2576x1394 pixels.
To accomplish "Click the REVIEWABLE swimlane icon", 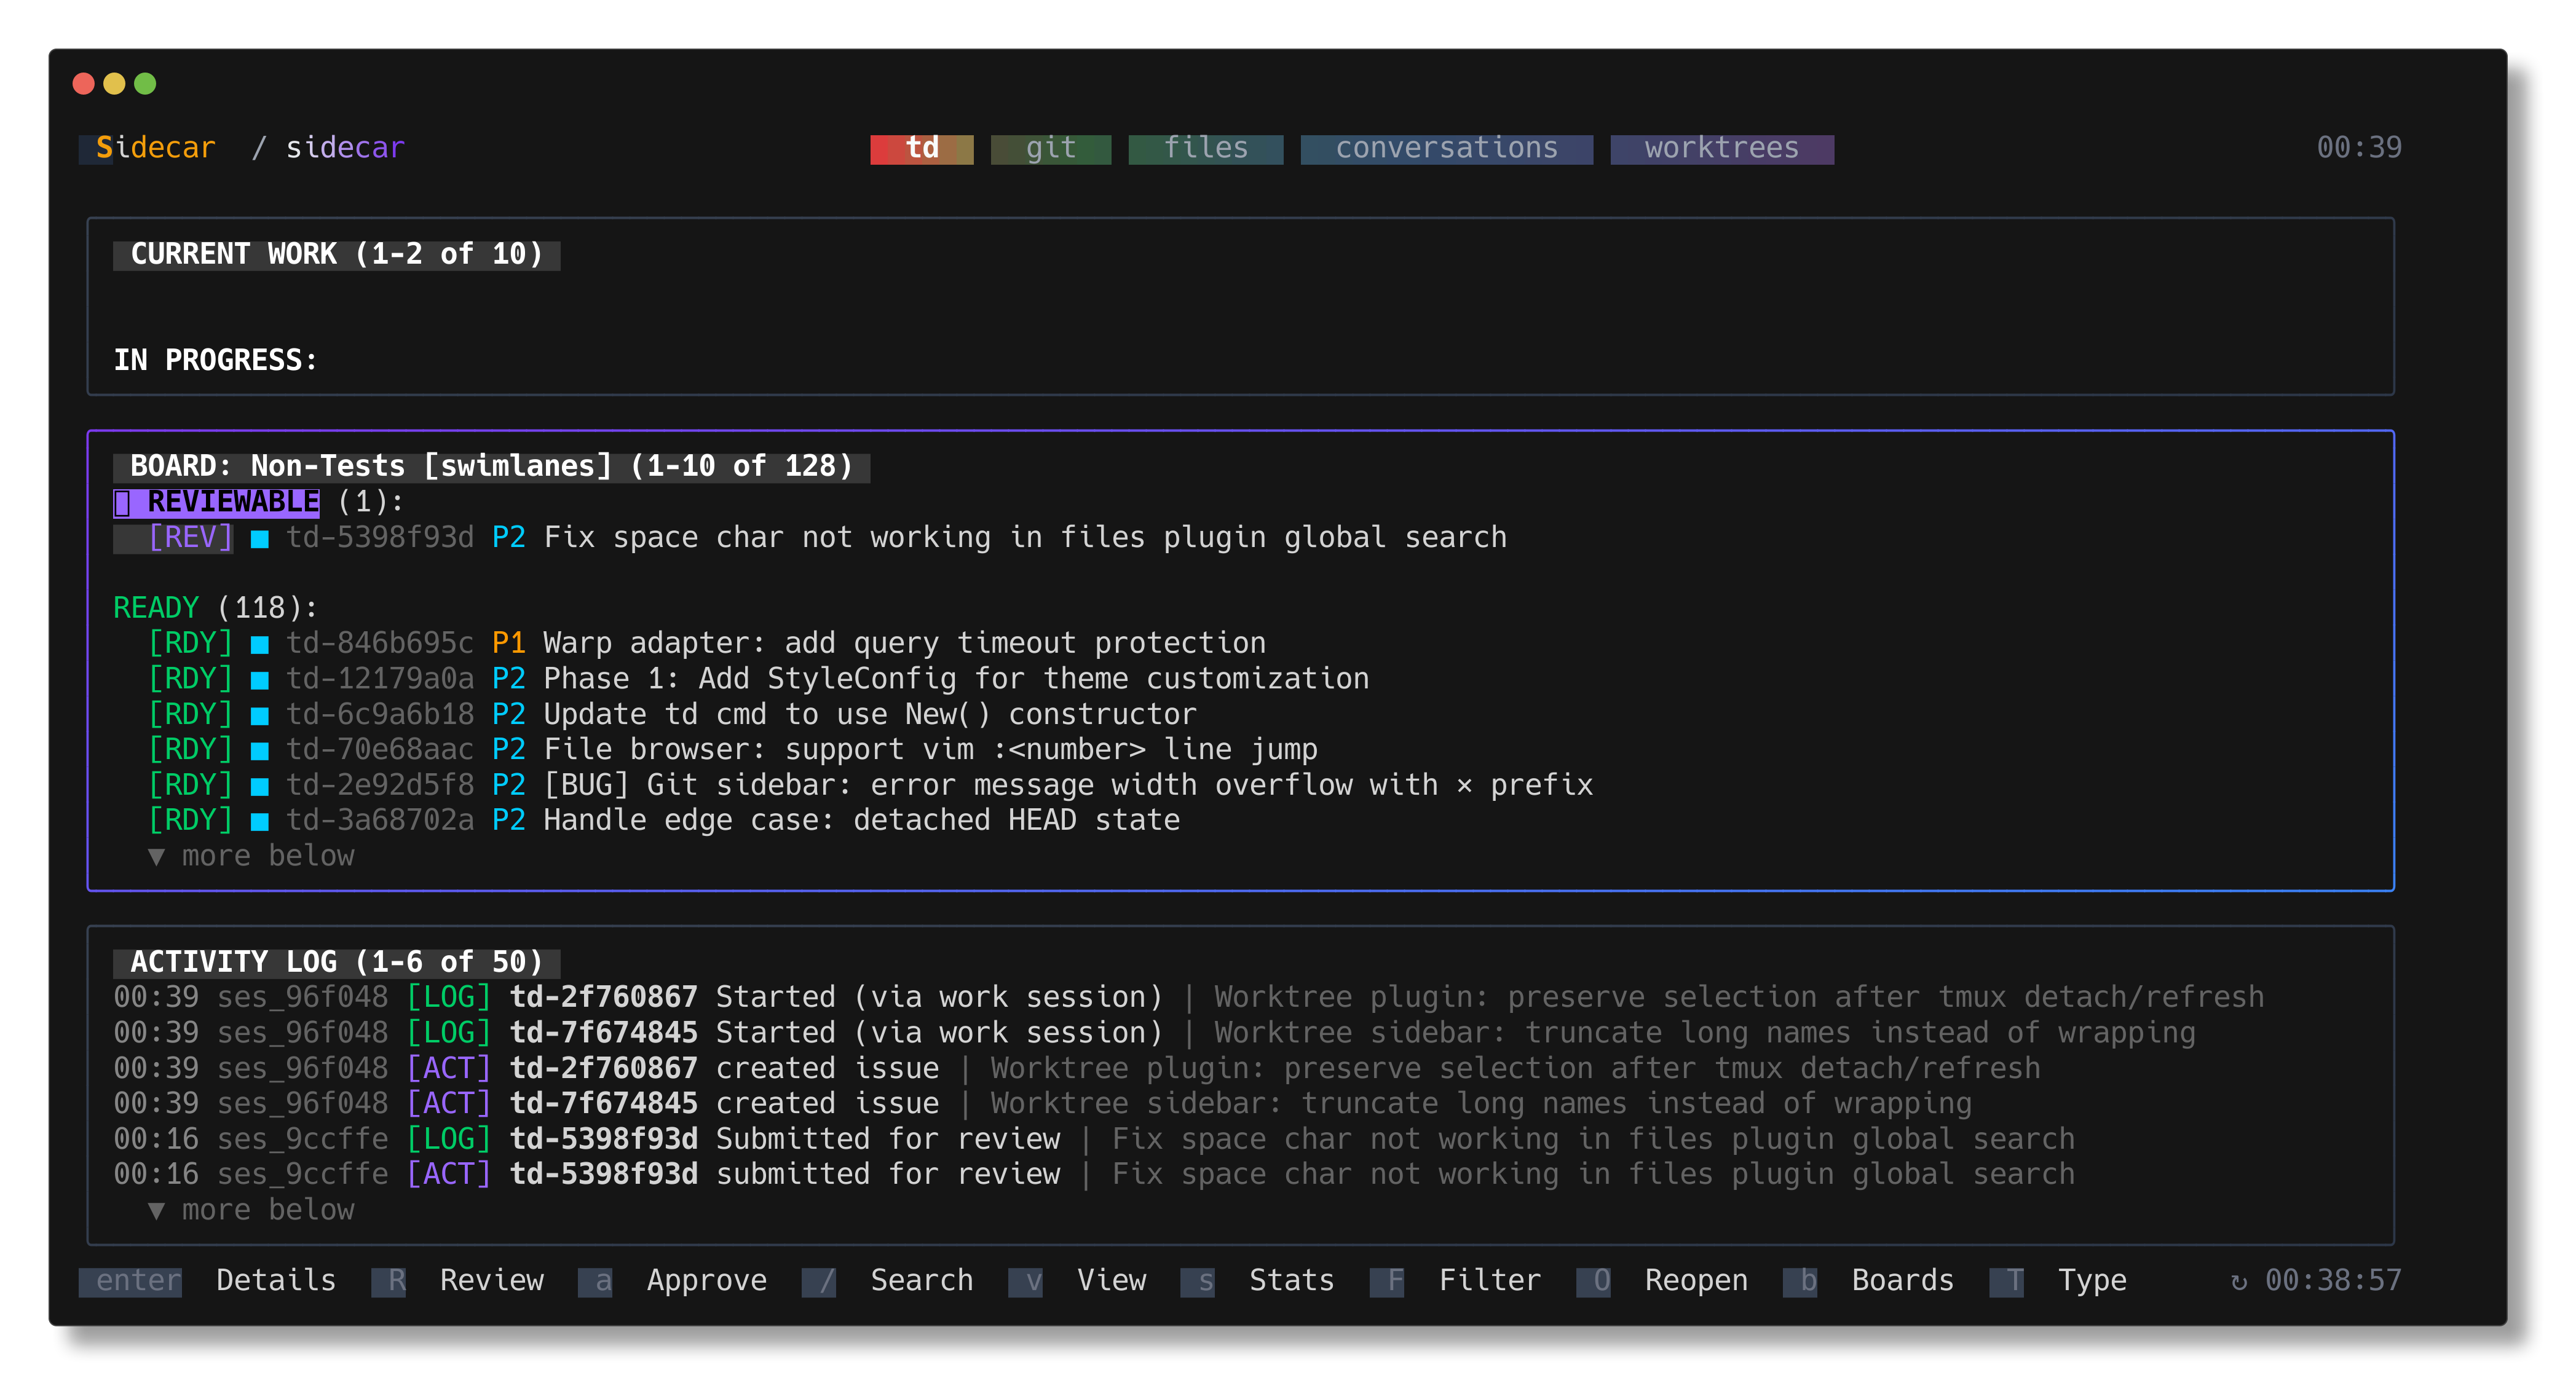I will pos(123,502).
